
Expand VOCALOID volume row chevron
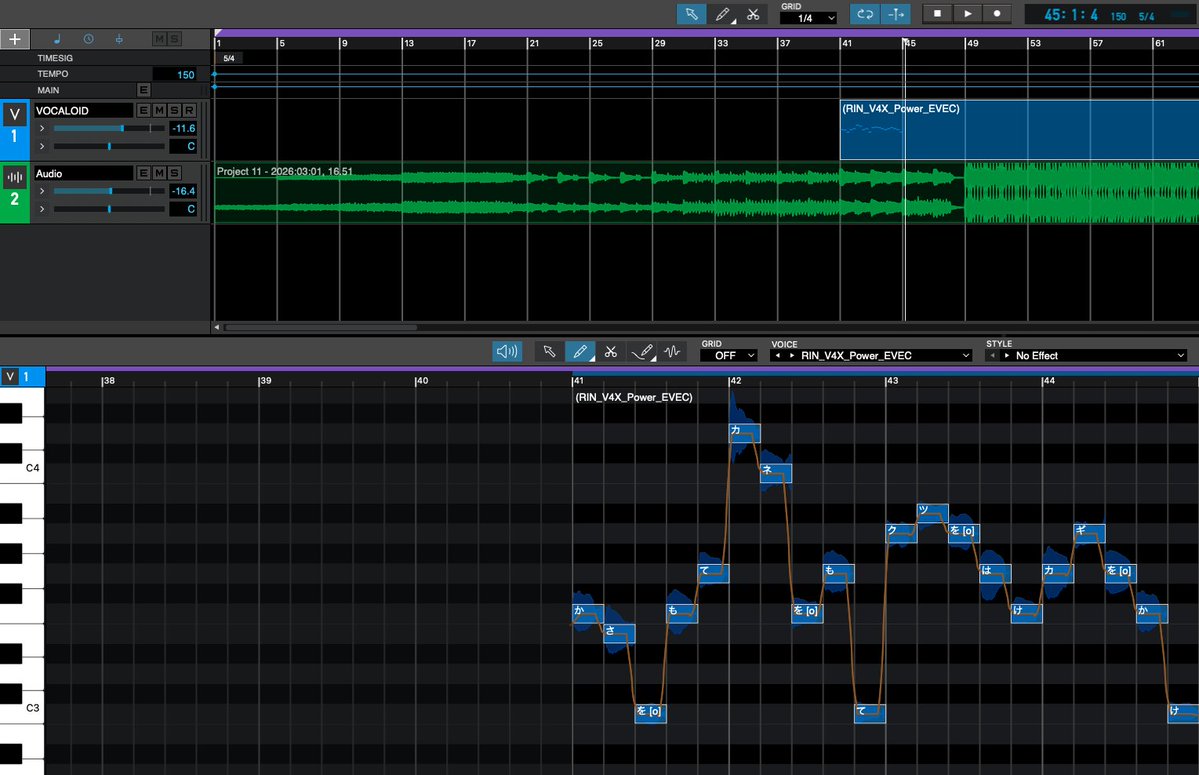[42, 128]
